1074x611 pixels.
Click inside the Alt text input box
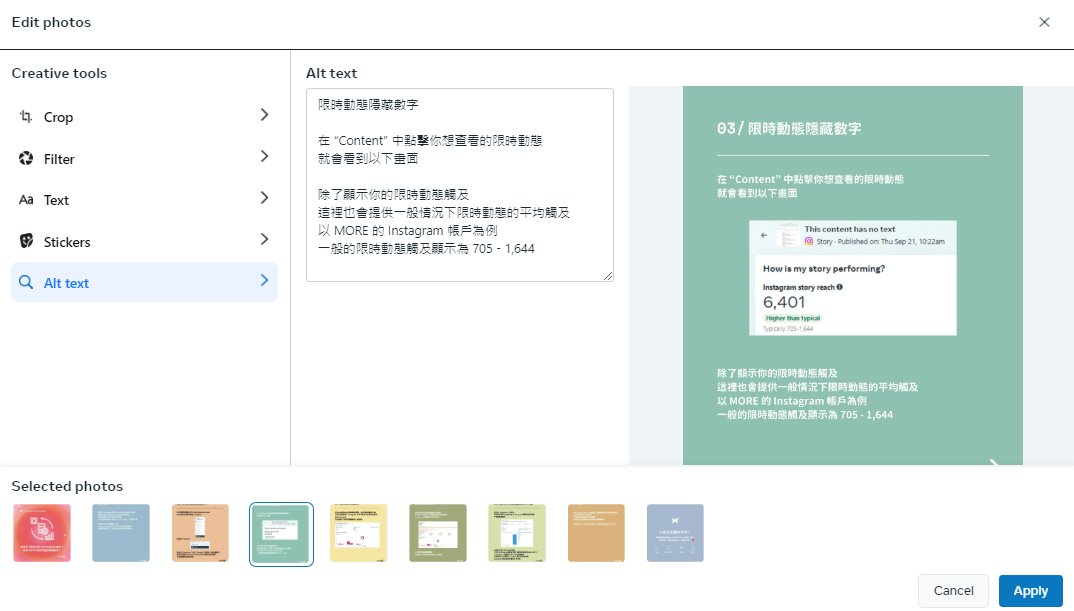[460, 185]
